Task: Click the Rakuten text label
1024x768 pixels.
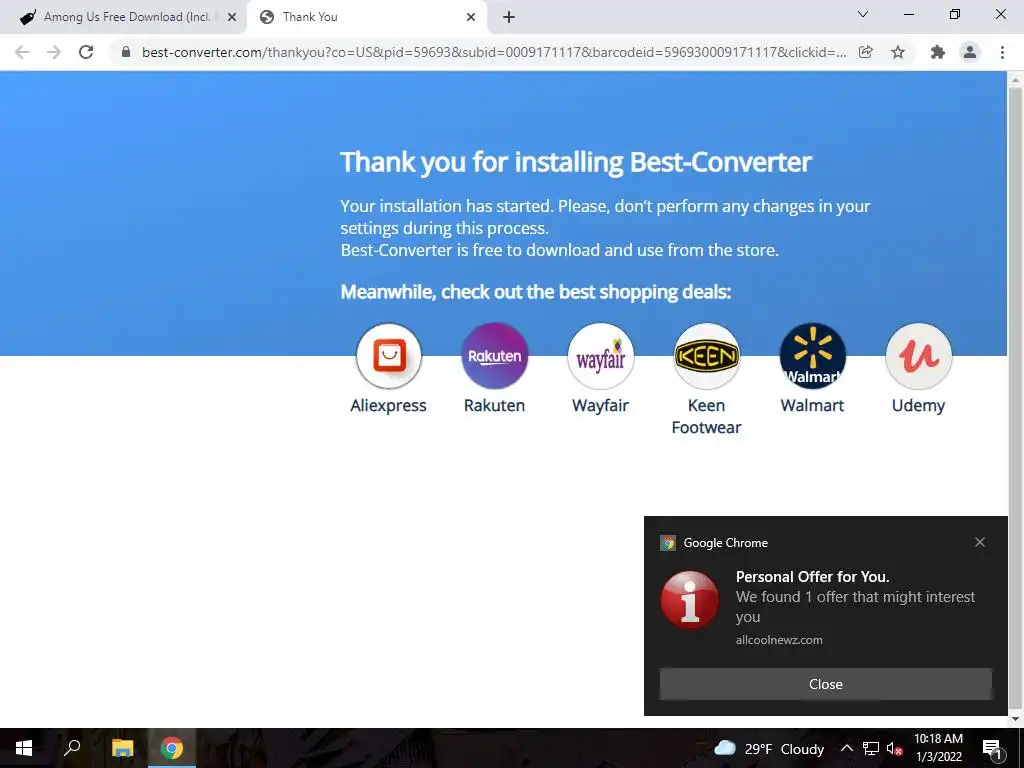Action: point(494,406)
